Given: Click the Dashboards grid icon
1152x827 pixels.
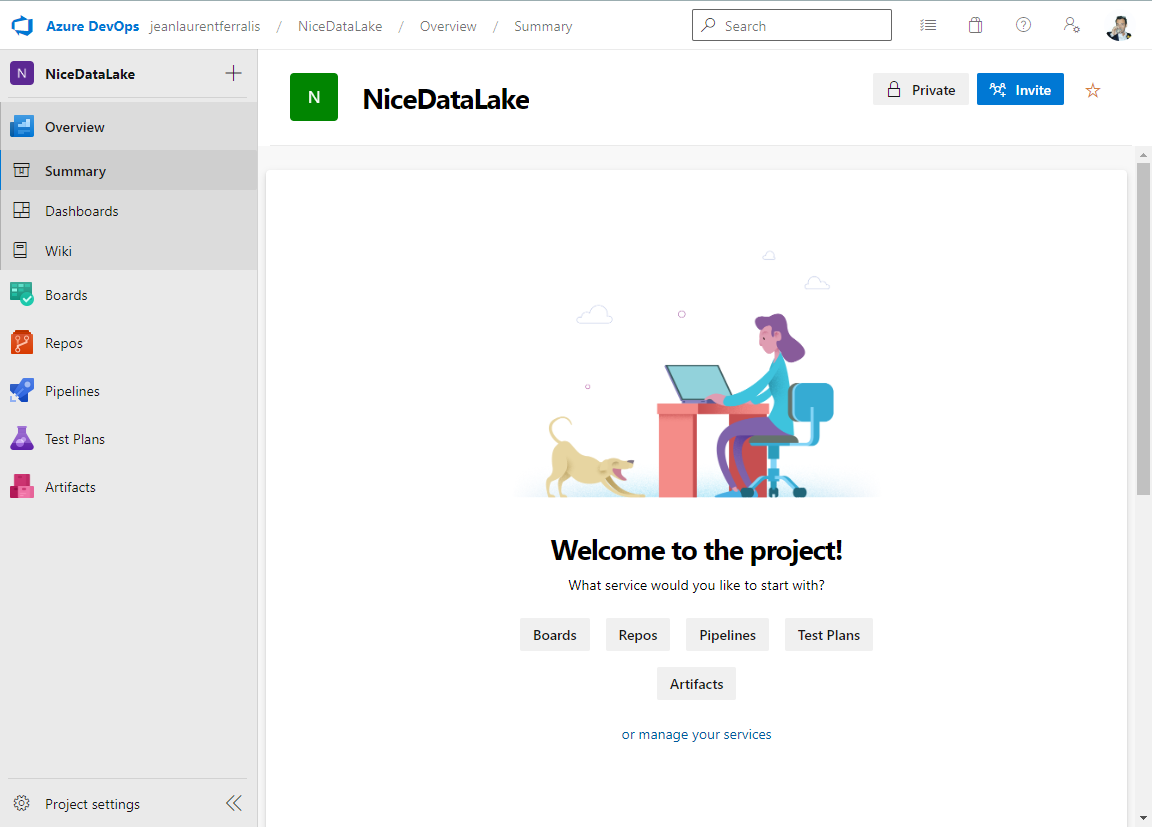Looking at the screenshot, I should pos(22,211).
